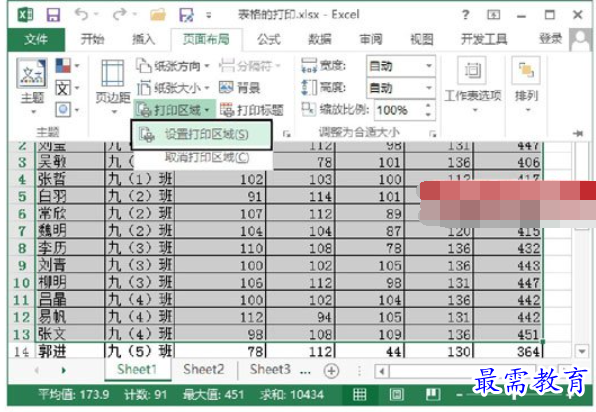Expand the theme colors dropdown arrow
596x412 pixels.
click(77, 66)
